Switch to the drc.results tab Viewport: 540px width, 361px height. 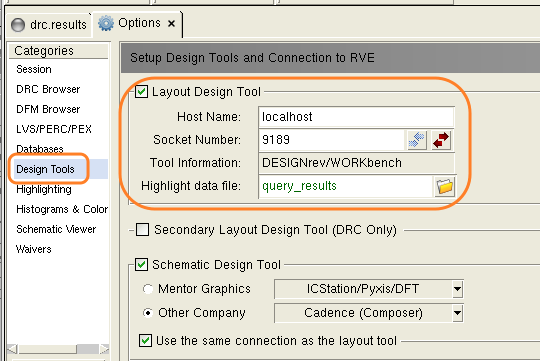tap(49, 25)
